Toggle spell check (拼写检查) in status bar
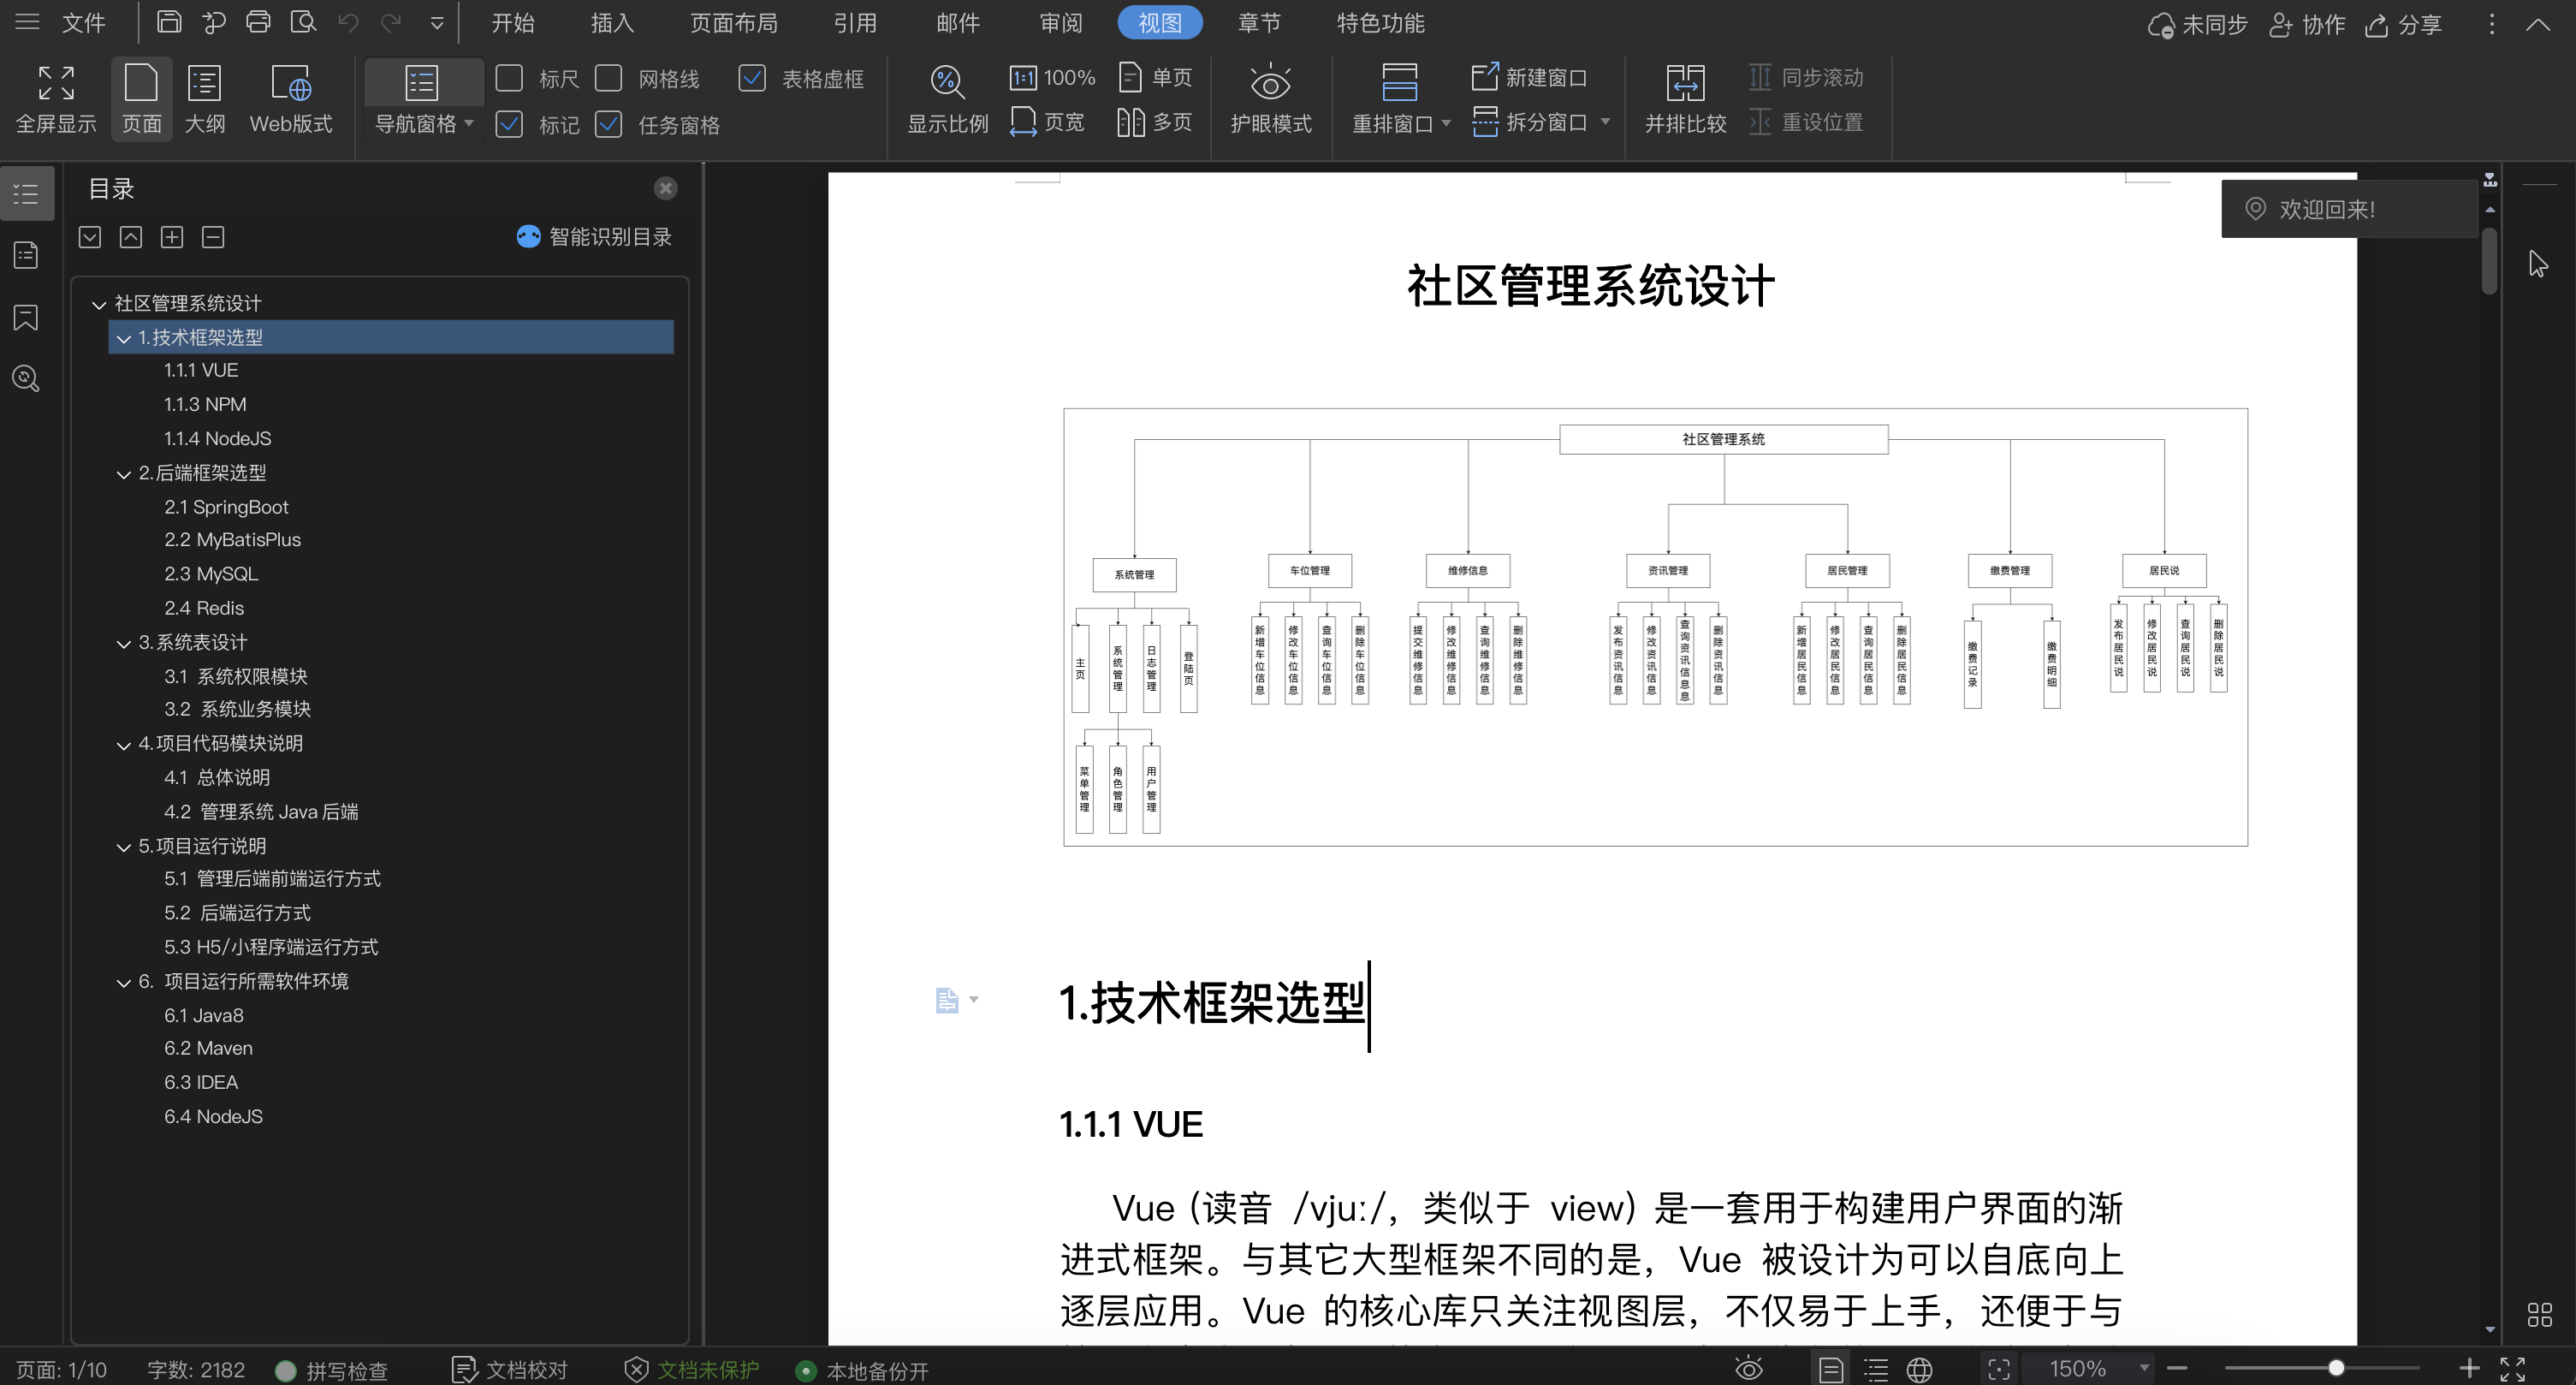Image resolution: width=2576 pixels, height=1385 pixels. coord(331,1370)
